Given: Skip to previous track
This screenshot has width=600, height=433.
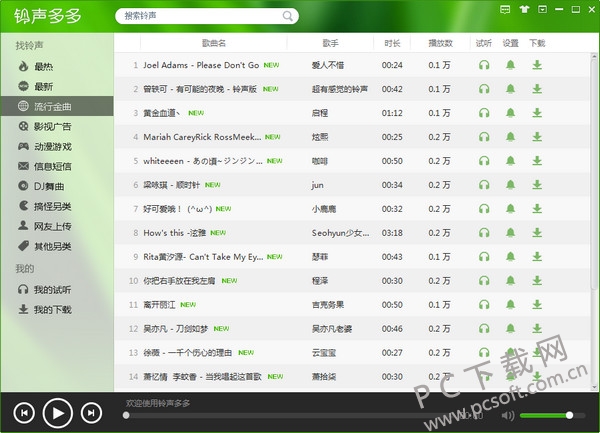Looking at the screenshot, I should click(x=24, y=413).
